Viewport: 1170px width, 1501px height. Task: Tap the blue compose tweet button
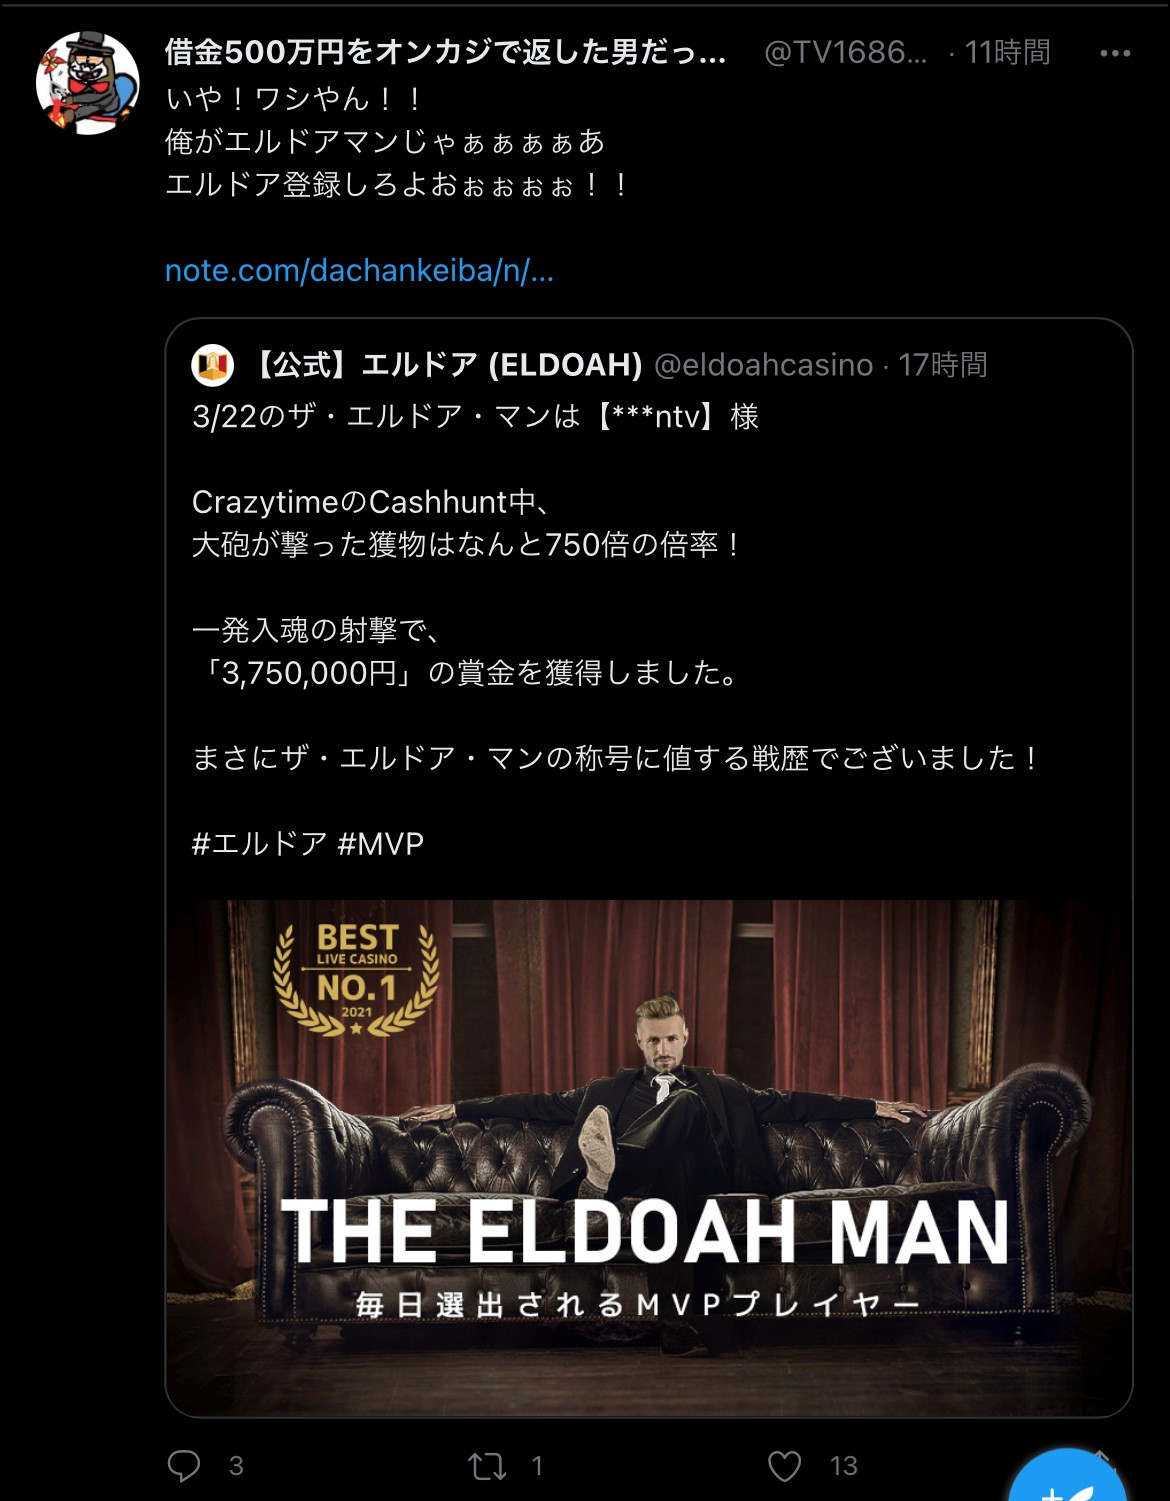(1067, 1480)
